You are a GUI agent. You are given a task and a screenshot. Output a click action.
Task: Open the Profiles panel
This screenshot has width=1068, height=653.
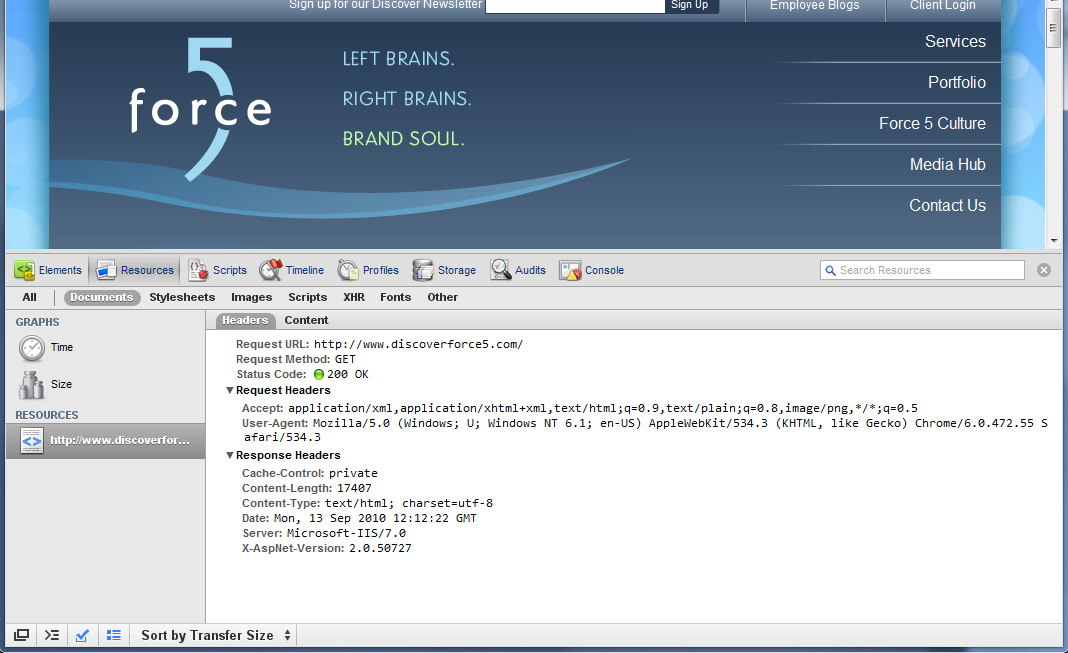click(x=368, y=270)
